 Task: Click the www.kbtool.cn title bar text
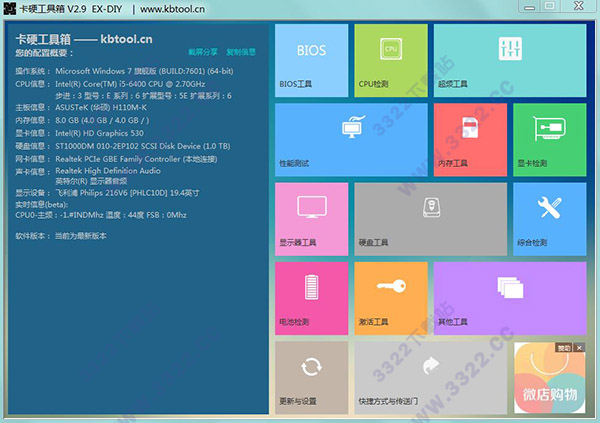pos(173,9)
